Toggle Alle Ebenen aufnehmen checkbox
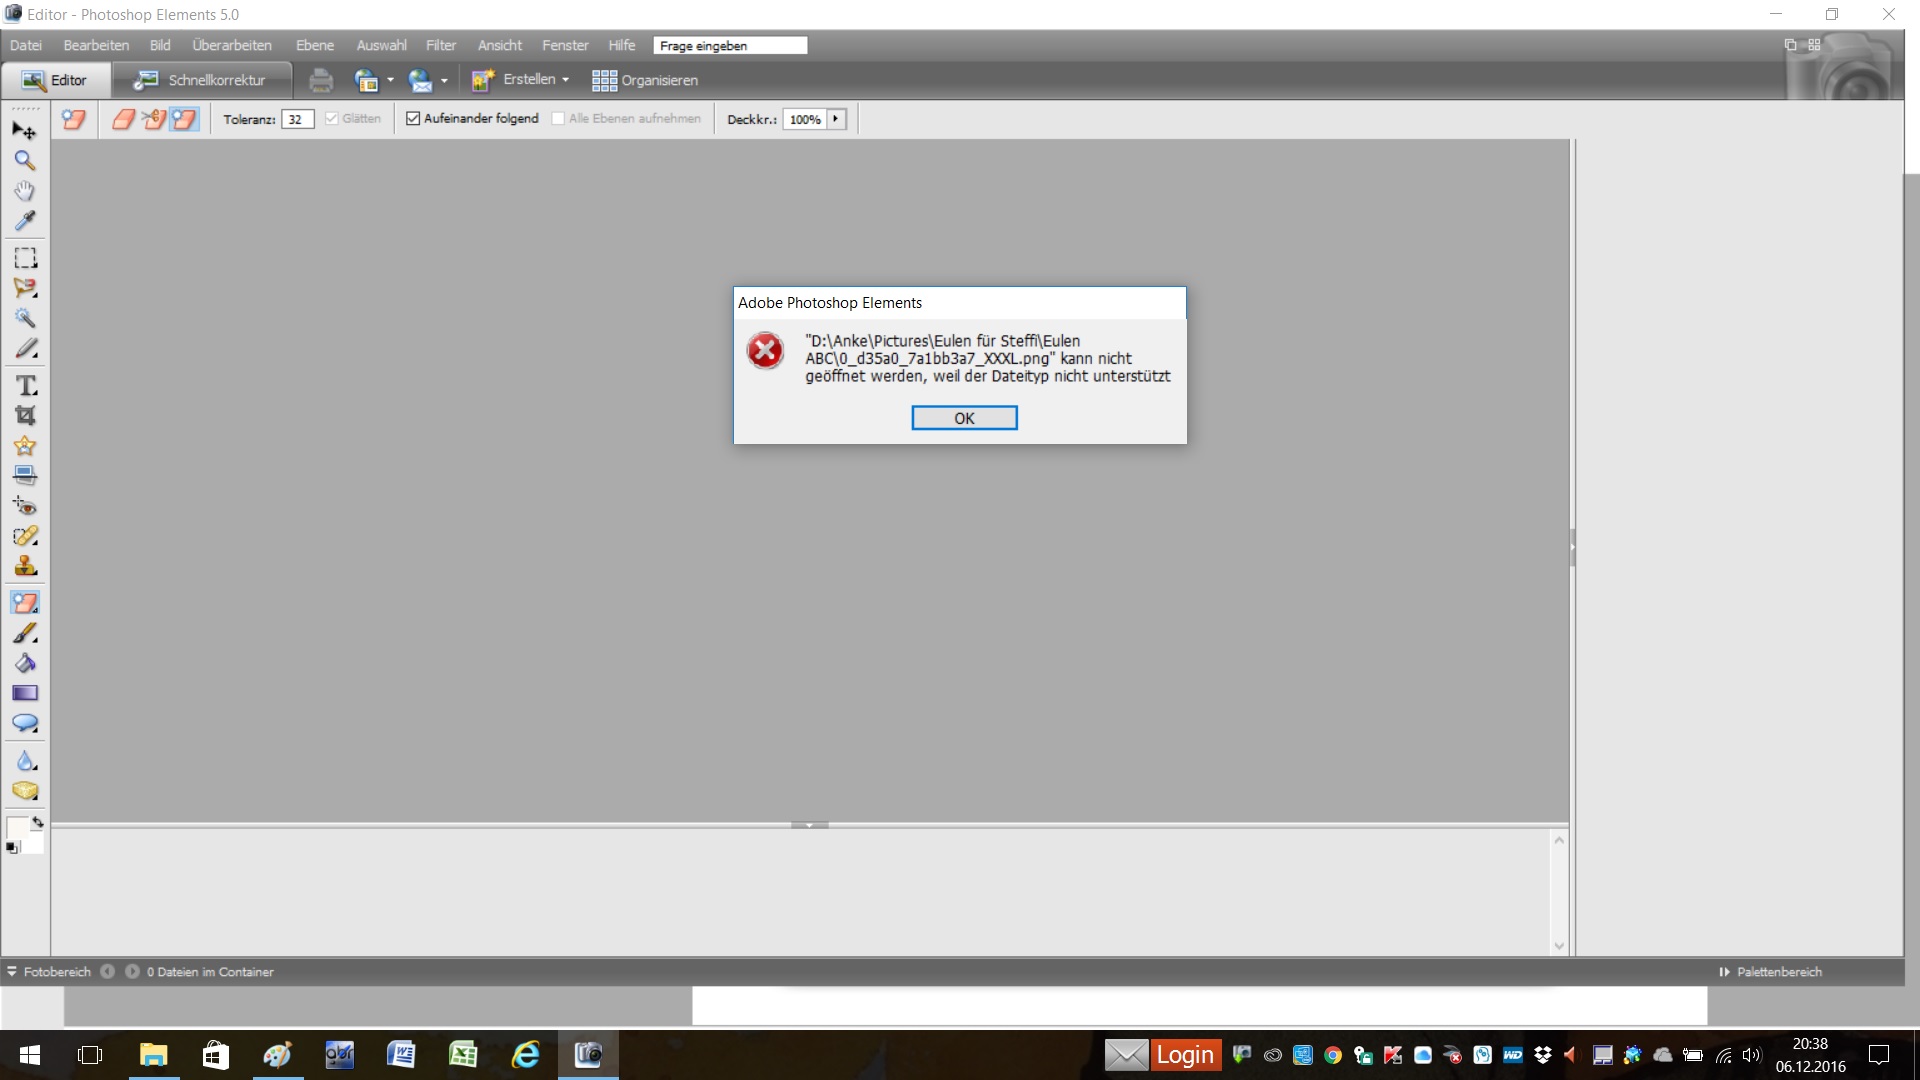1920x1080 pixels. [558, 118]
